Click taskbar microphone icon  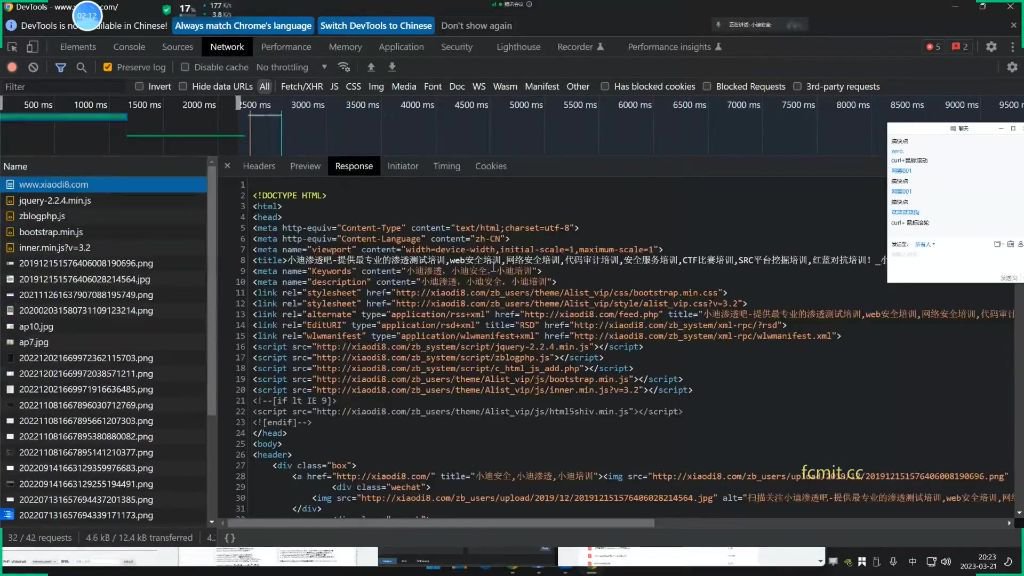click(893, 562)
